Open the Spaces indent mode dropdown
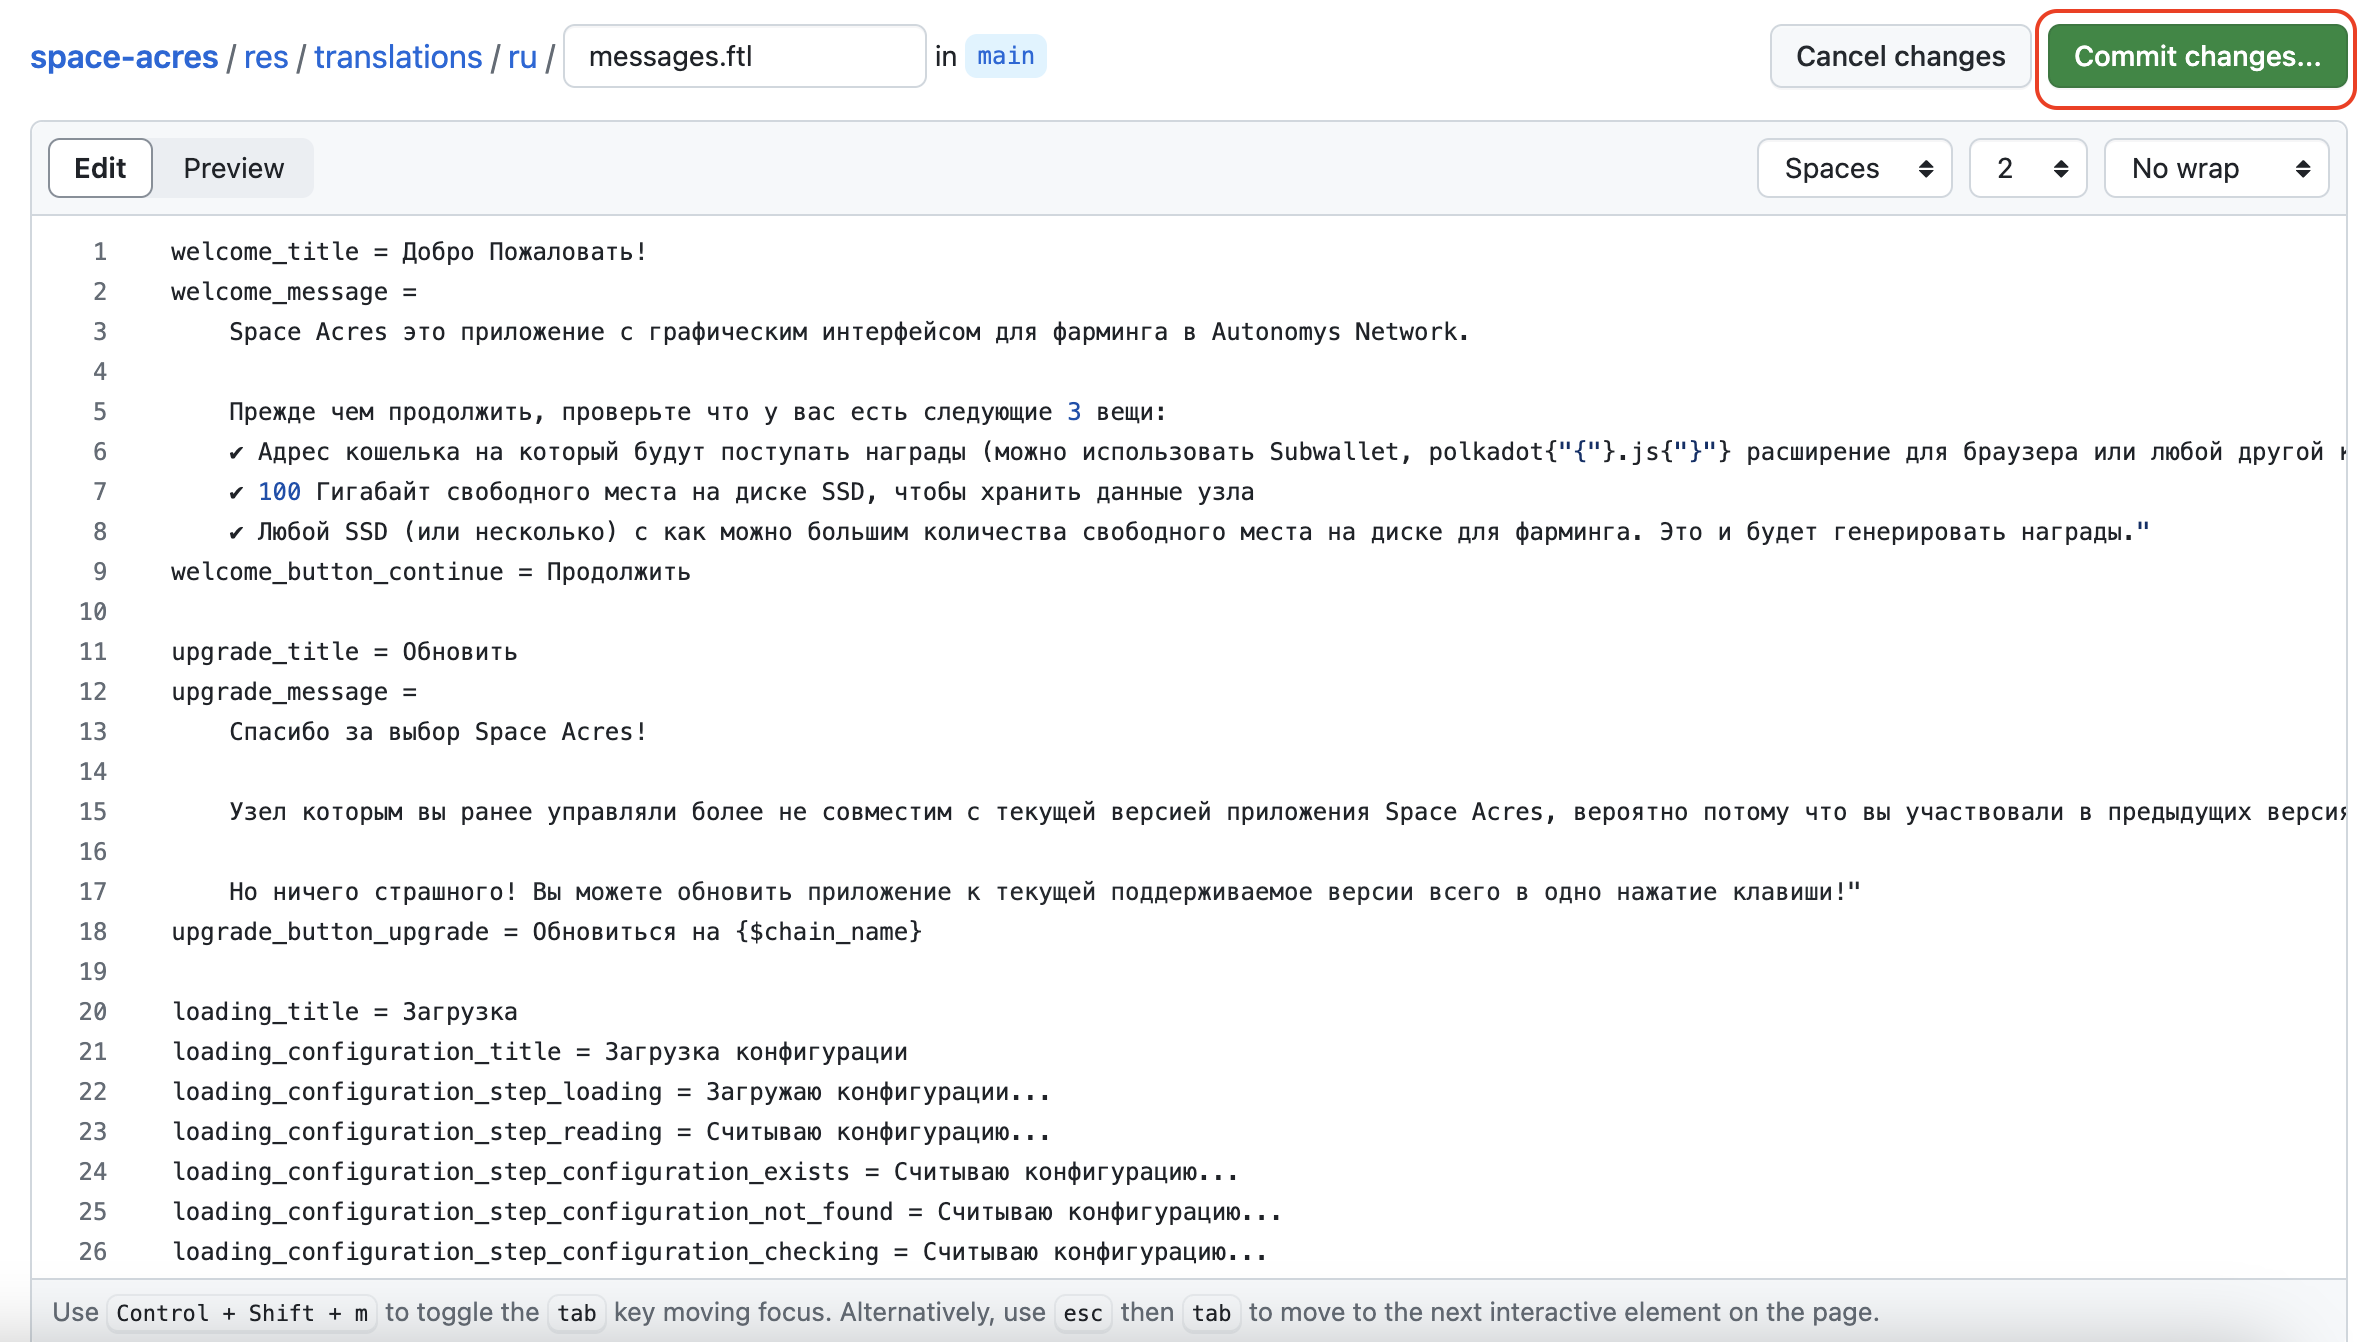 click(1854, 168)
